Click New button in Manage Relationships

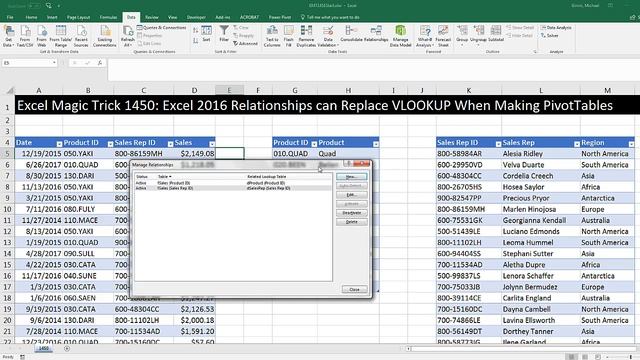coord(351,177)
